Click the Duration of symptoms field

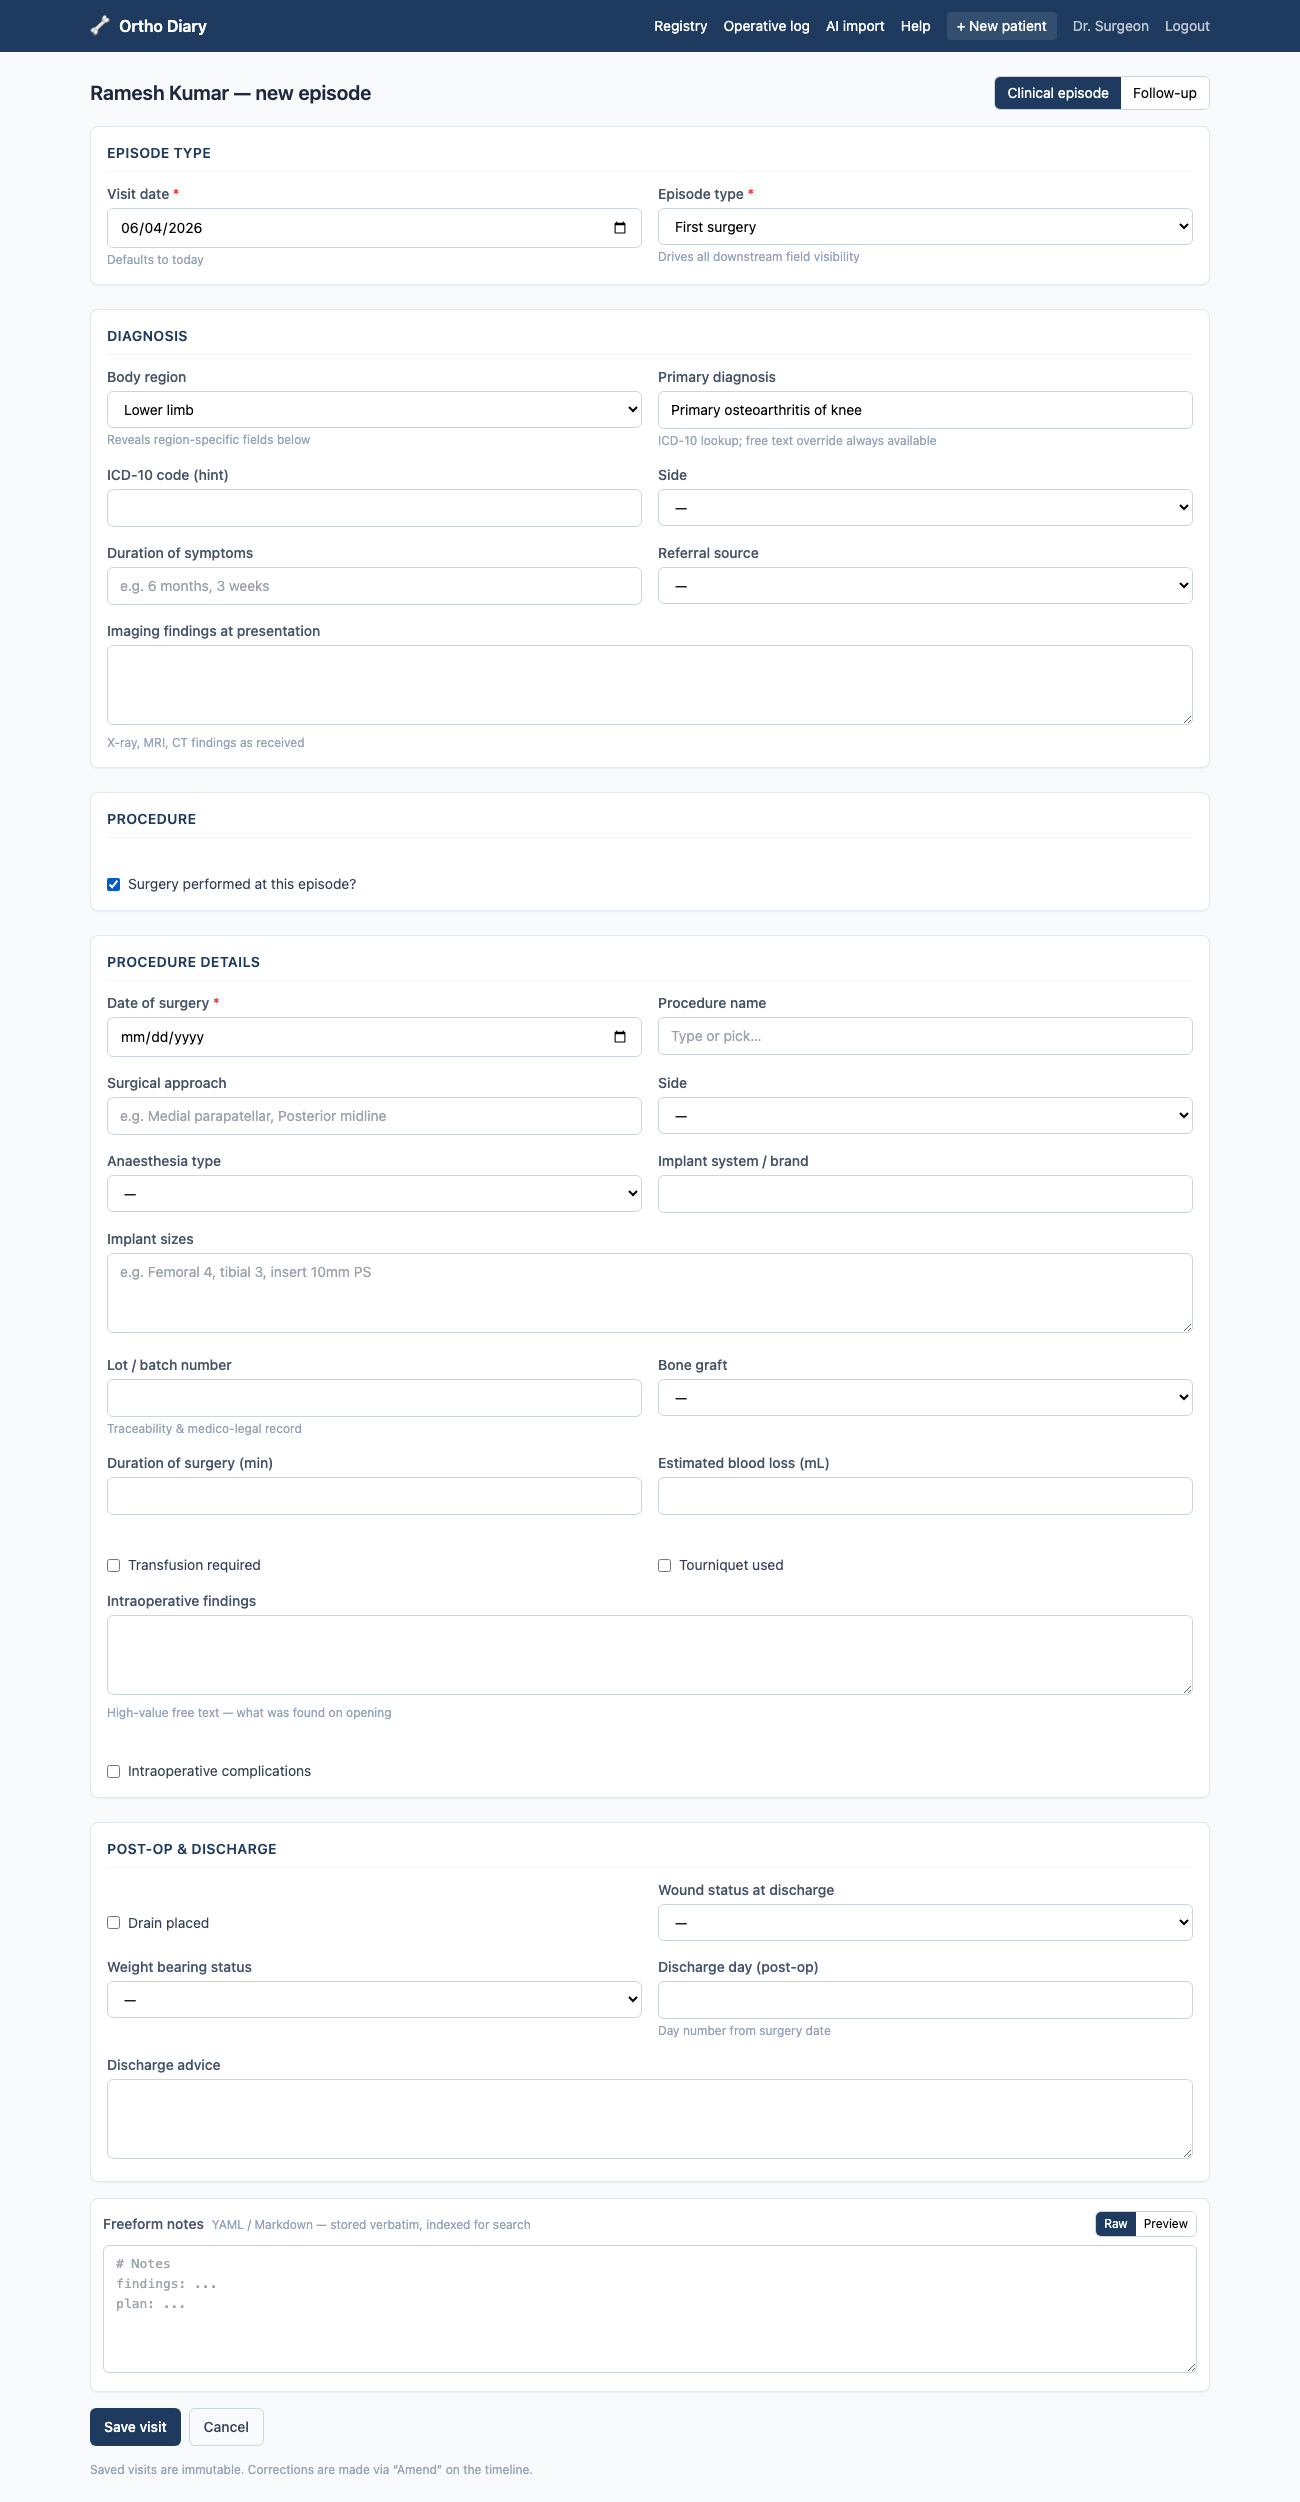374,586
